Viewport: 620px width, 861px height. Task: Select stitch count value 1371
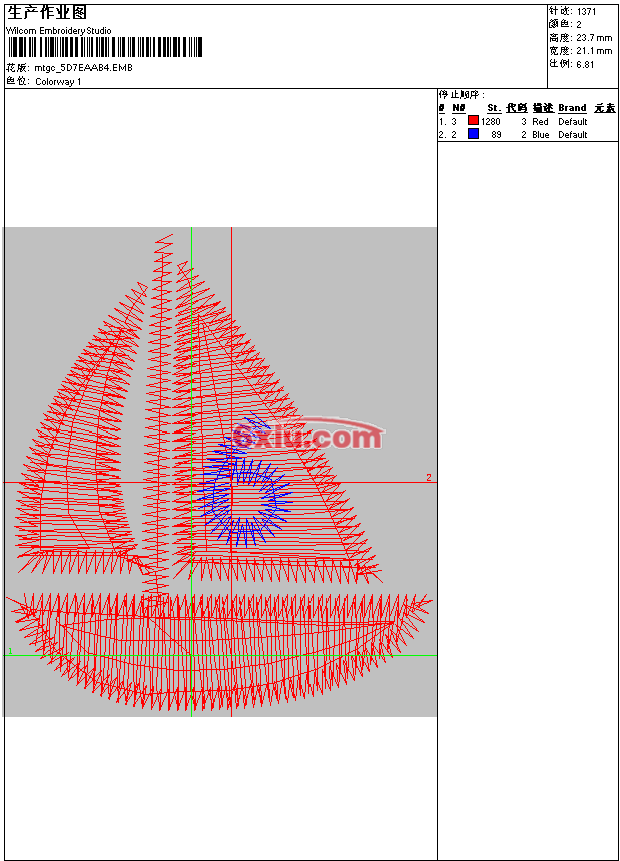586,12
